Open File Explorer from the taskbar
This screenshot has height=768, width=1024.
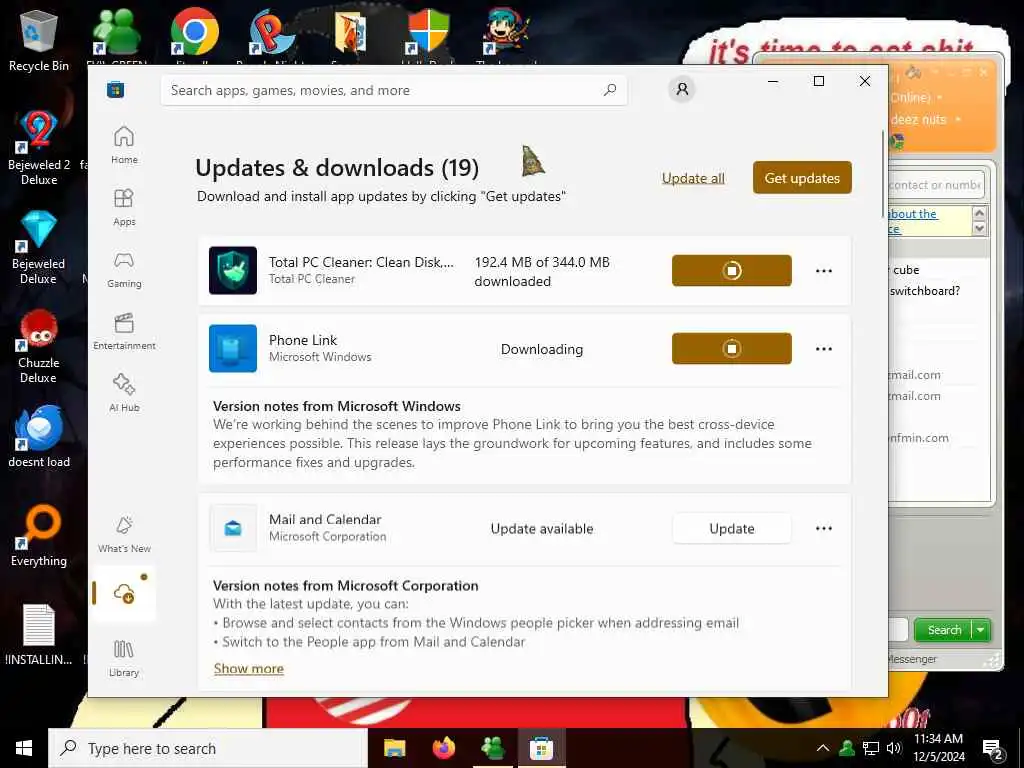click(394, 748)
